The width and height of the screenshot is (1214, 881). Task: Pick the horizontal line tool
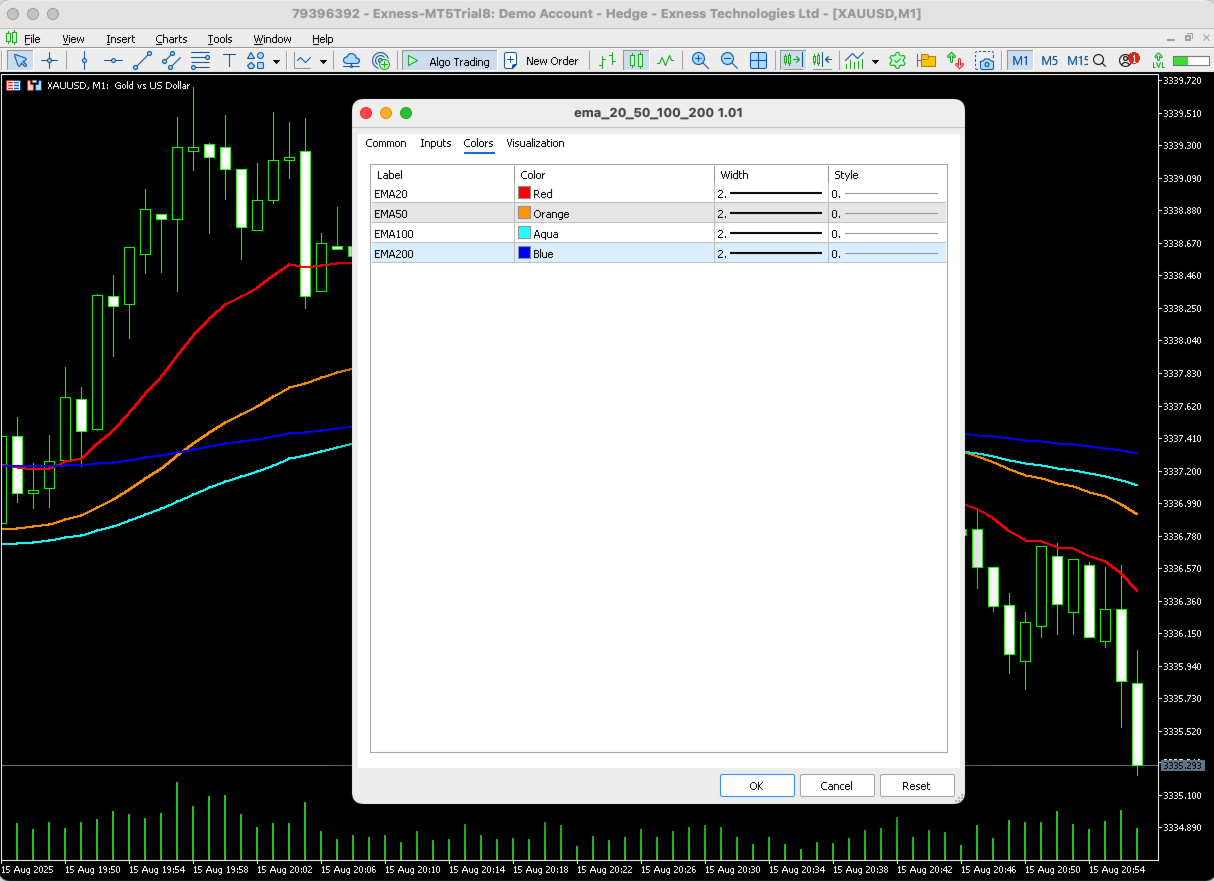click(113, 61)
